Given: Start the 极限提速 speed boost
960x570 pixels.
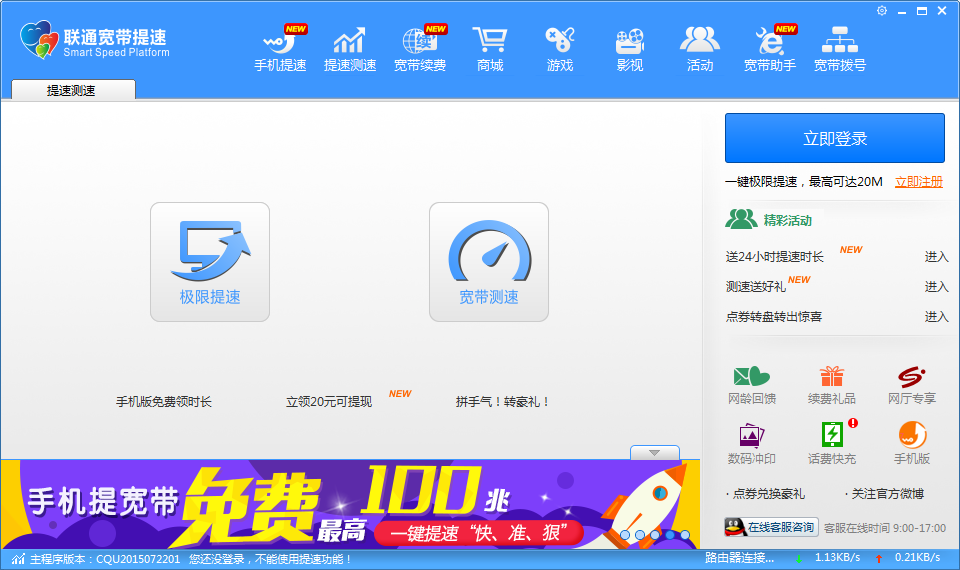Looking at the screenshot, I should (x=210, y=261).
